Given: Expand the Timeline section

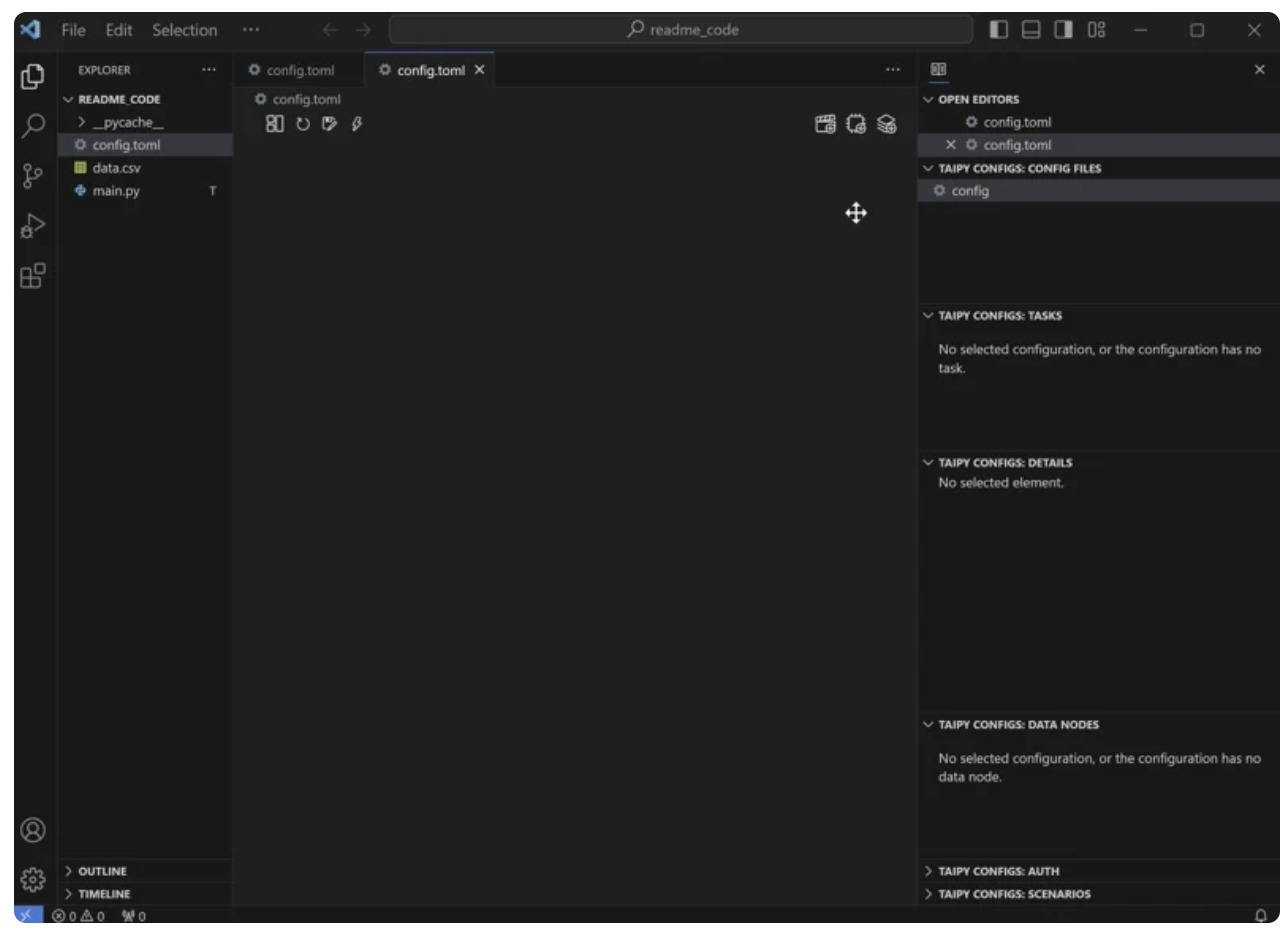Looking at the screenshot, I should 145,893.
